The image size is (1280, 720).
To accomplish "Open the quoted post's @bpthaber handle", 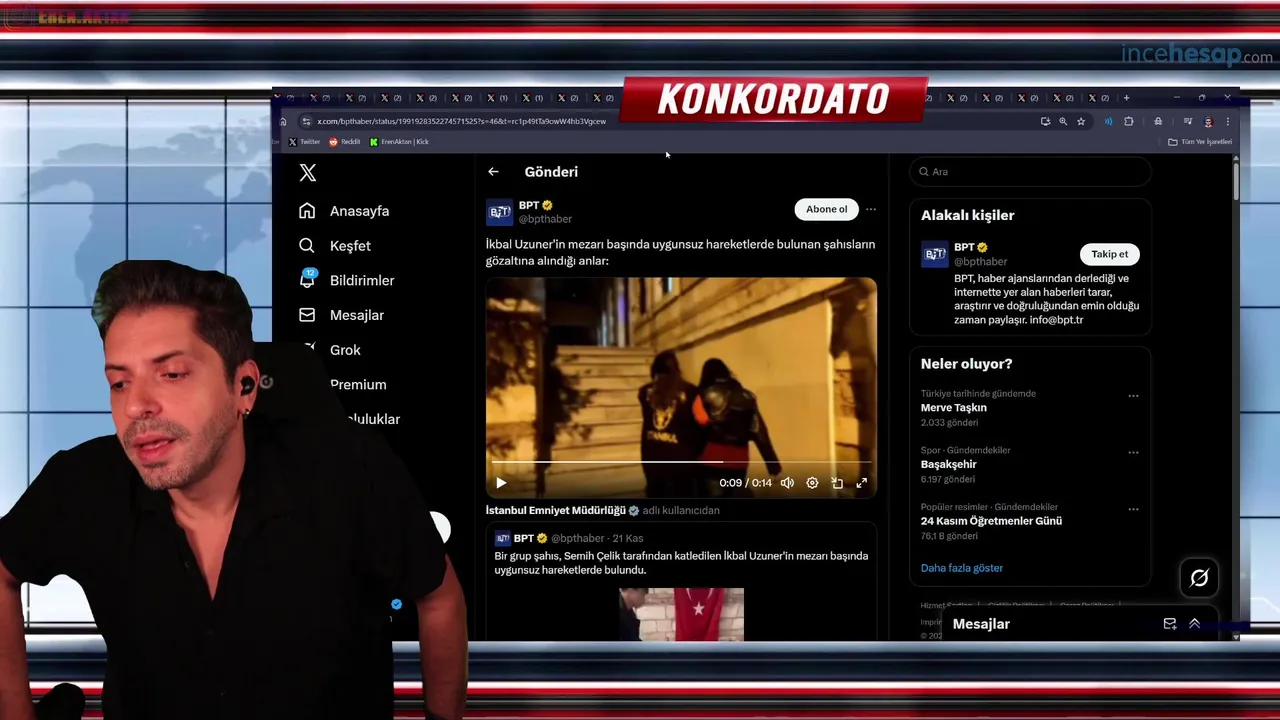I will click(578, 538).
